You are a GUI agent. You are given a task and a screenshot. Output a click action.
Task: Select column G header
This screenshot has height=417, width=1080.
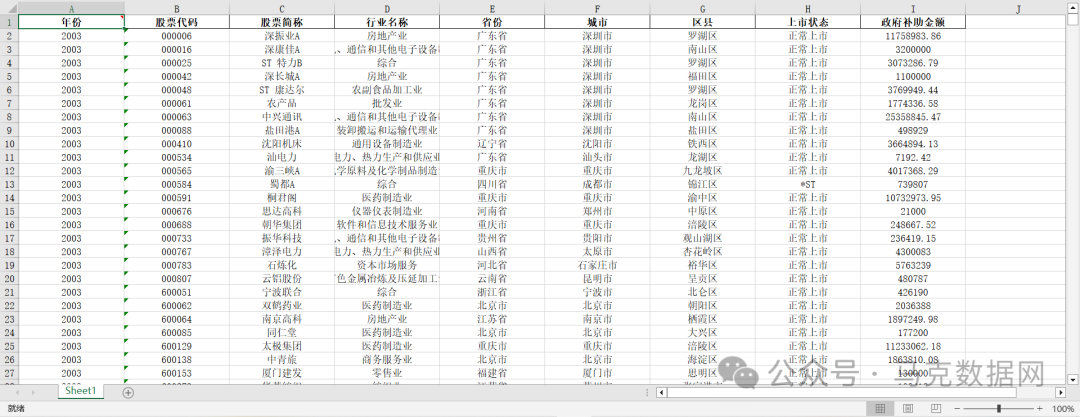coord(703,8)
